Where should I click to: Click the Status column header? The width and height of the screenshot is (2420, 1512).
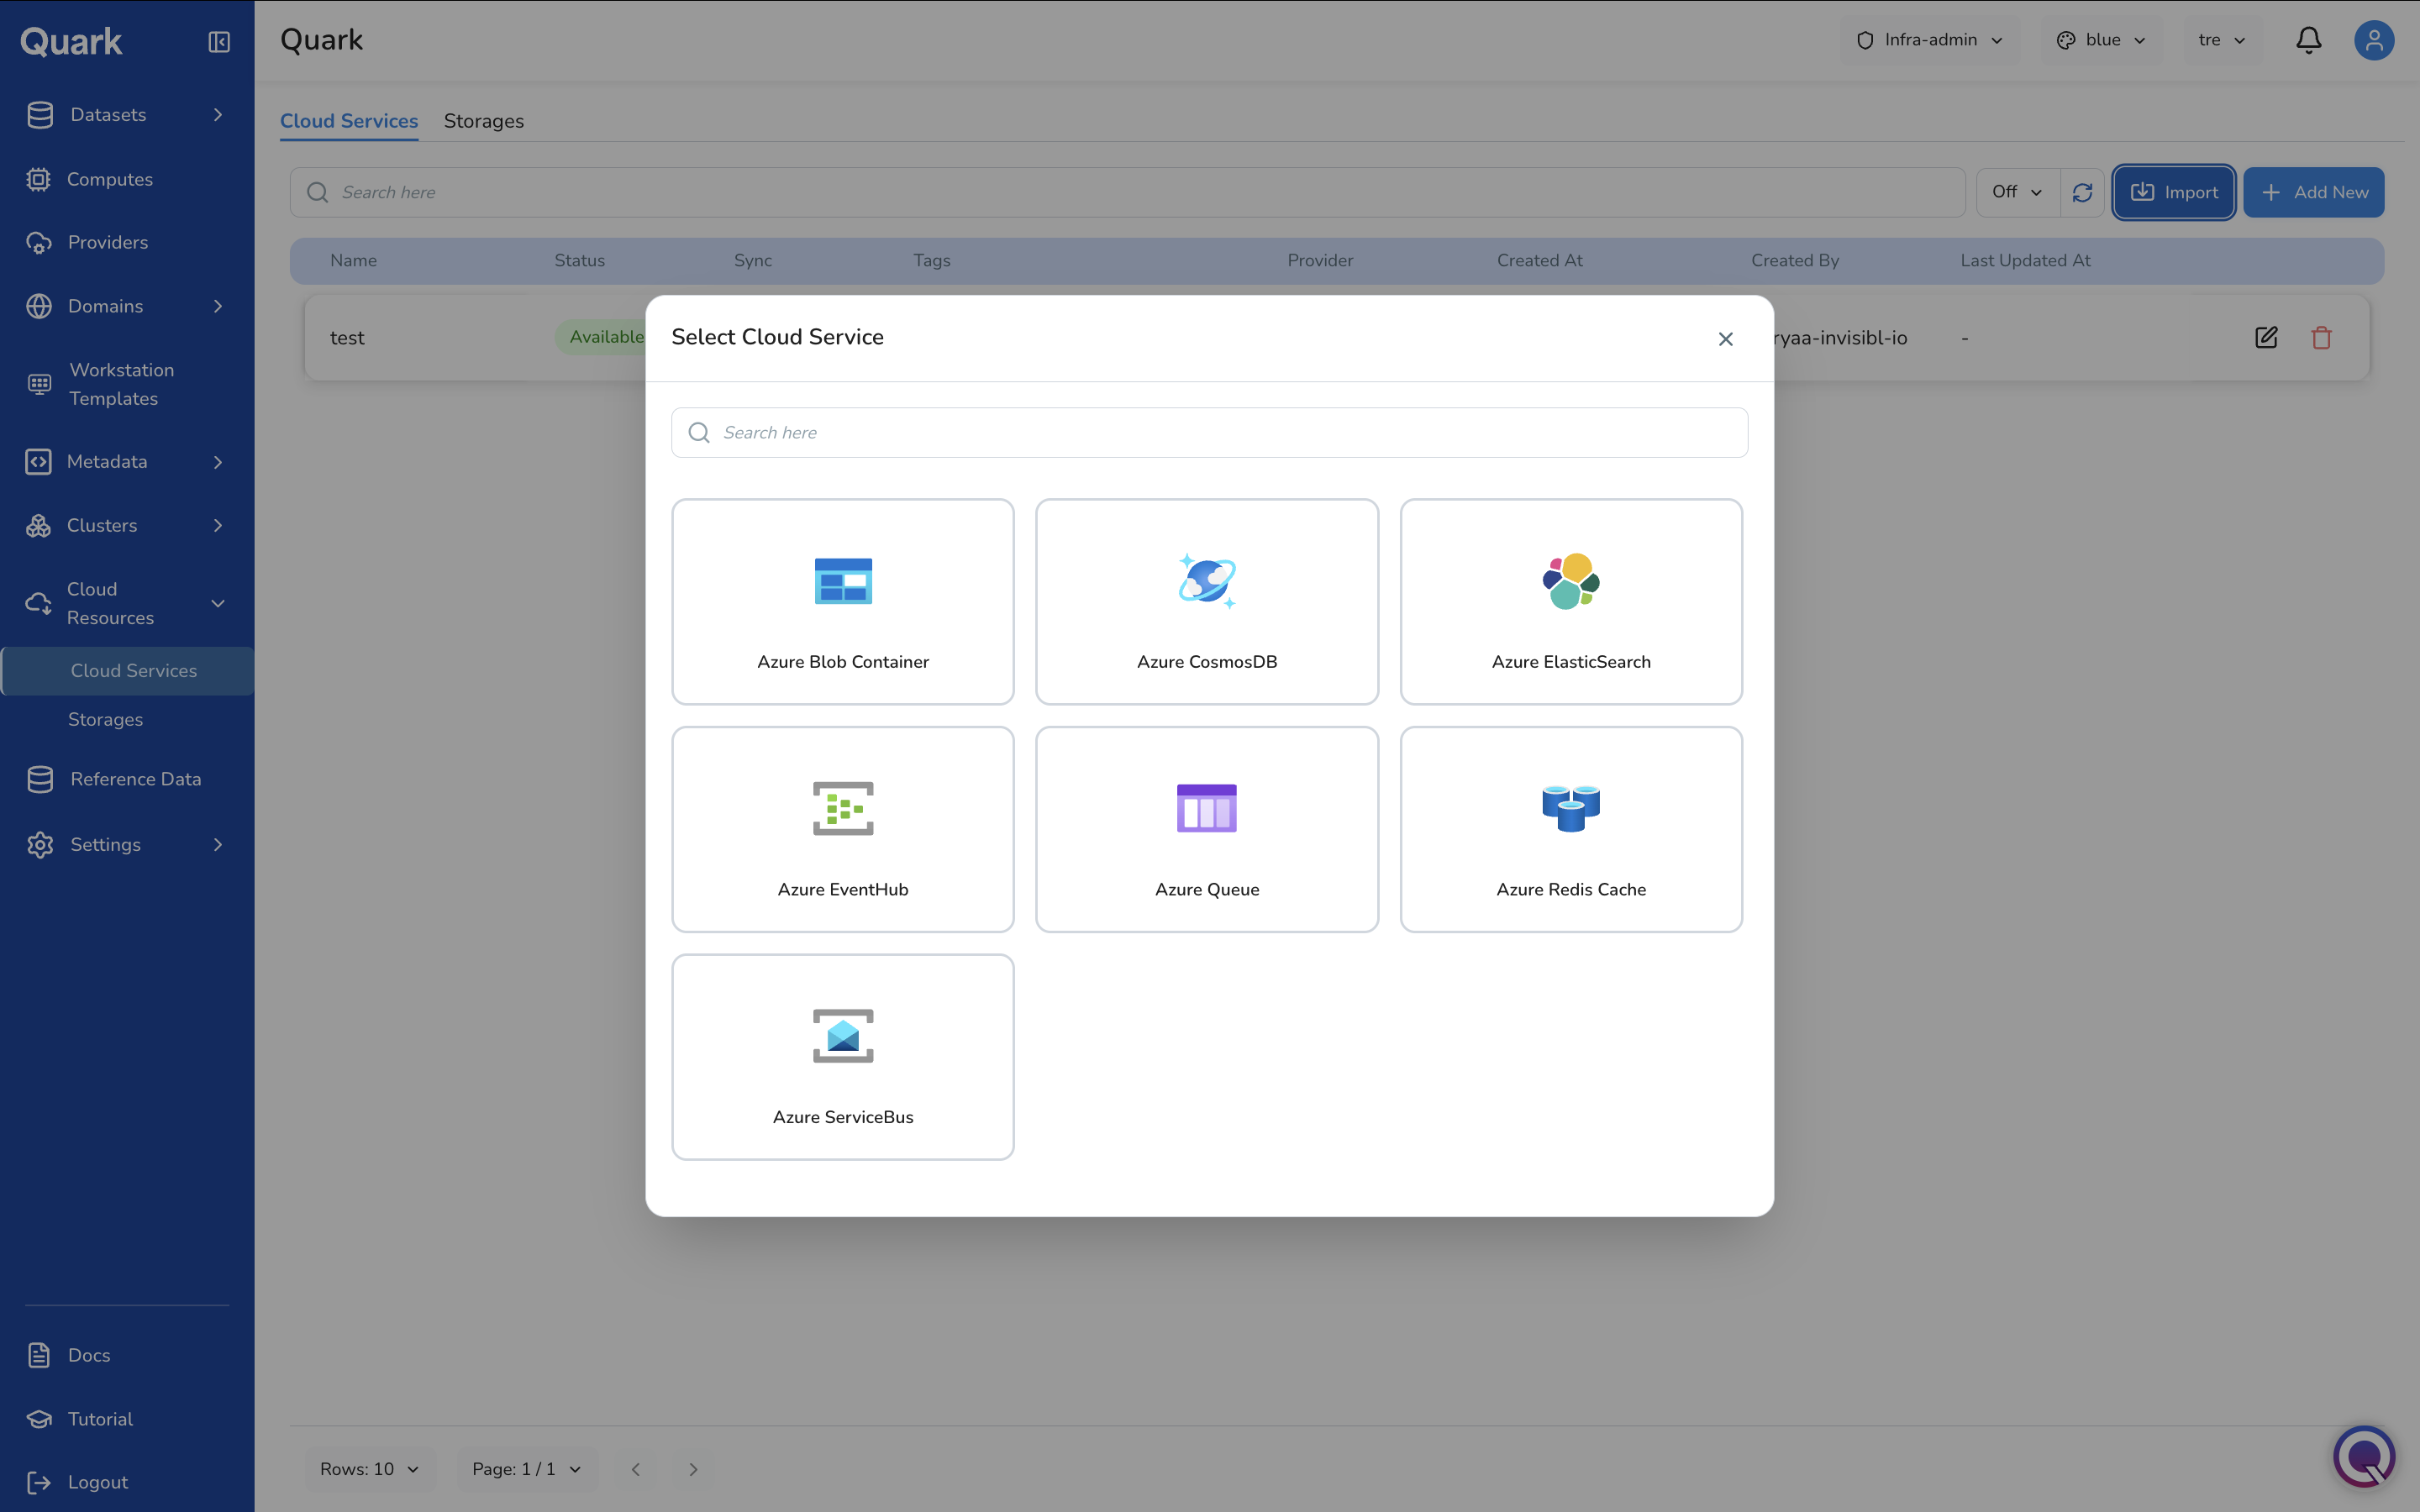tap(580, 260)
